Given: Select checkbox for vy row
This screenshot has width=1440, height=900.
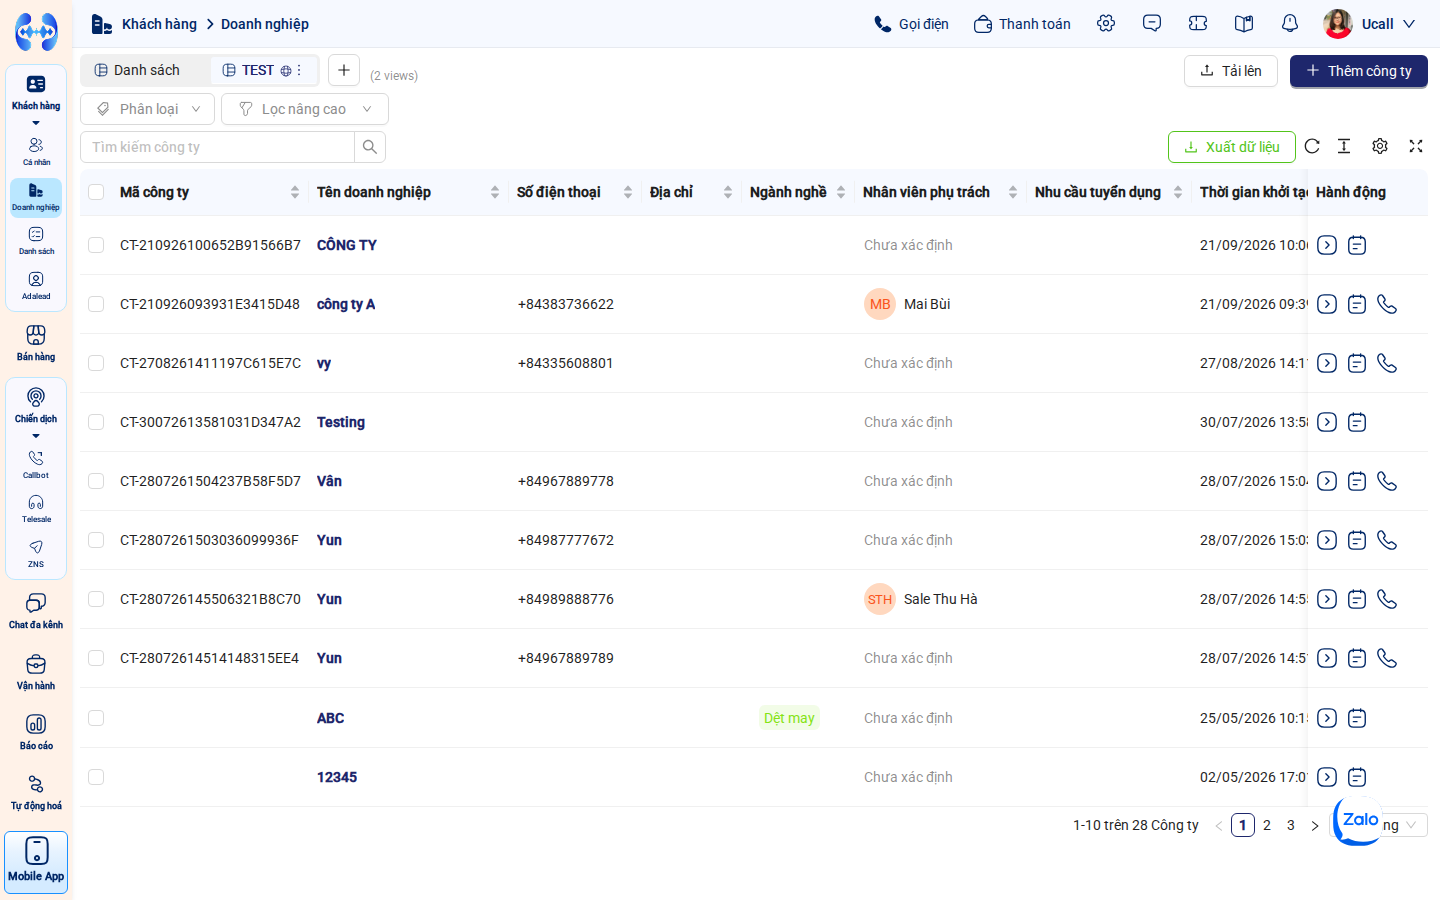Looking at the screenshot, I should (96, 363).
